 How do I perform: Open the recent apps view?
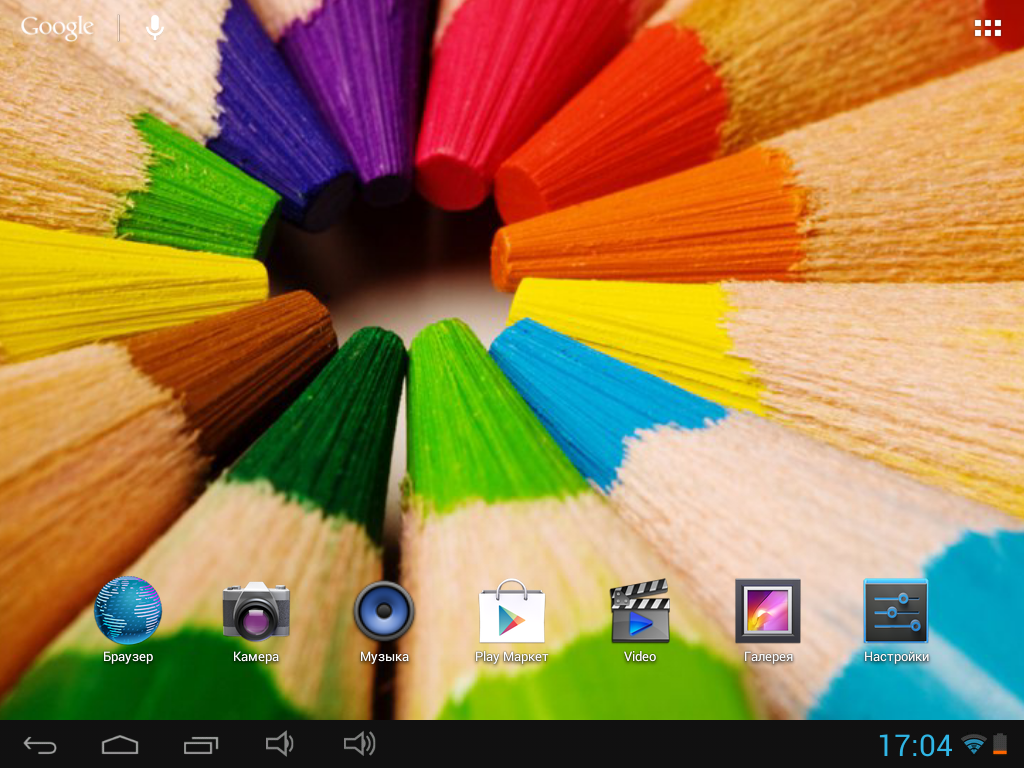pos(200,744)
